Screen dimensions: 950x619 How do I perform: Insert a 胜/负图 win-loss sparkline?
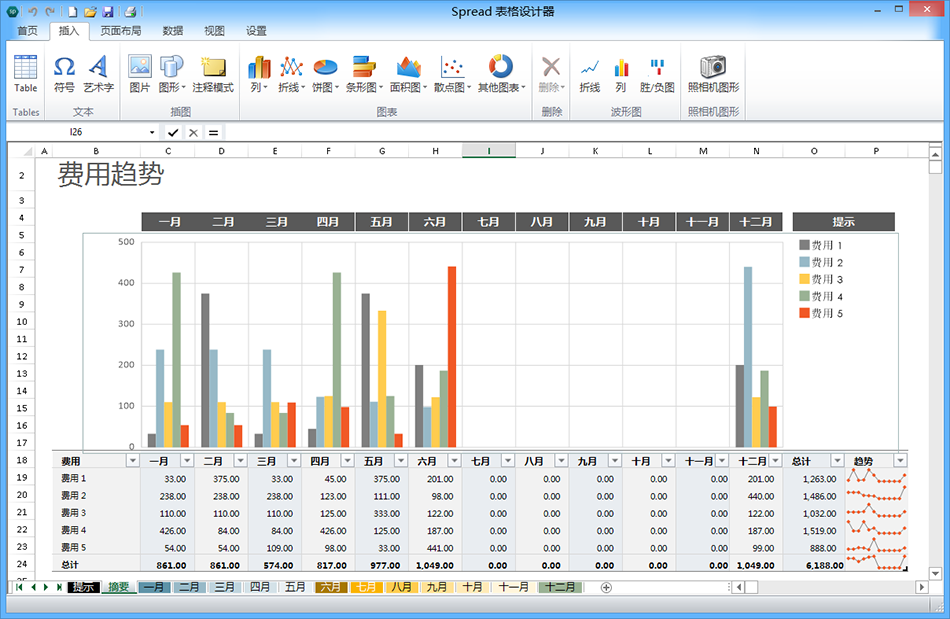[657, 73]
